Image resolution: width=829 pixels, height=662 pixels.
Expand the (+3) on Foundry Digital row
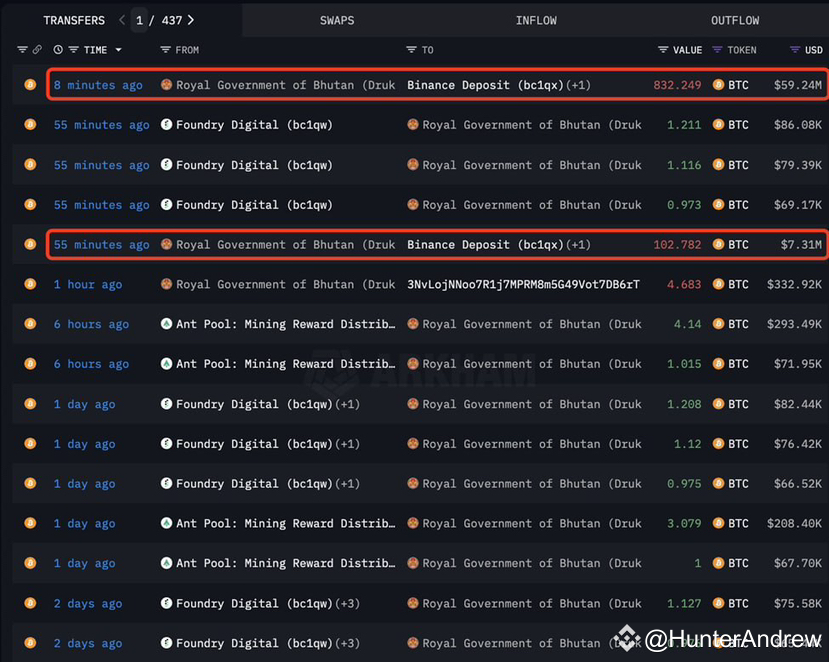click(x=344, y=603)
